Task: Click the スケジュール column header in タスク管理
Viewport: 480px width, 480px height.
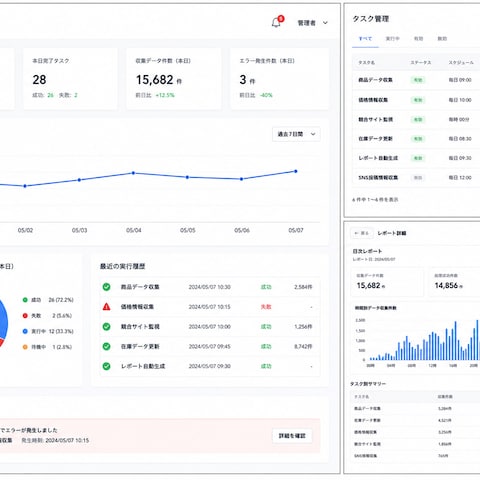Action: pos(461,63)
